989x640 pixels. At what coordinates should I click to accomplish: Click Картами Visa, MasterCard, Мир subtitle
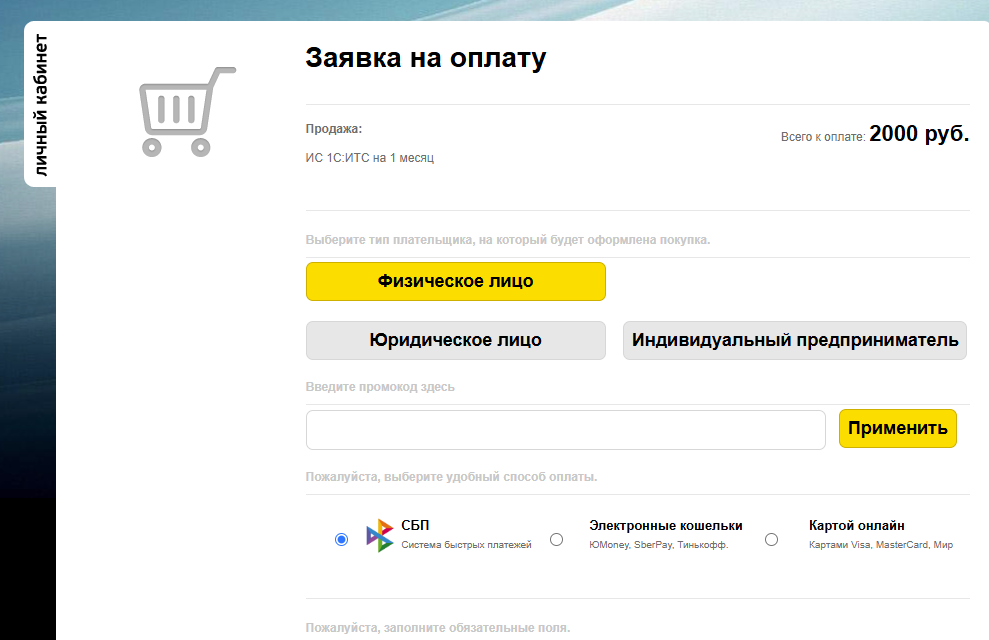[x=881, y=545]
